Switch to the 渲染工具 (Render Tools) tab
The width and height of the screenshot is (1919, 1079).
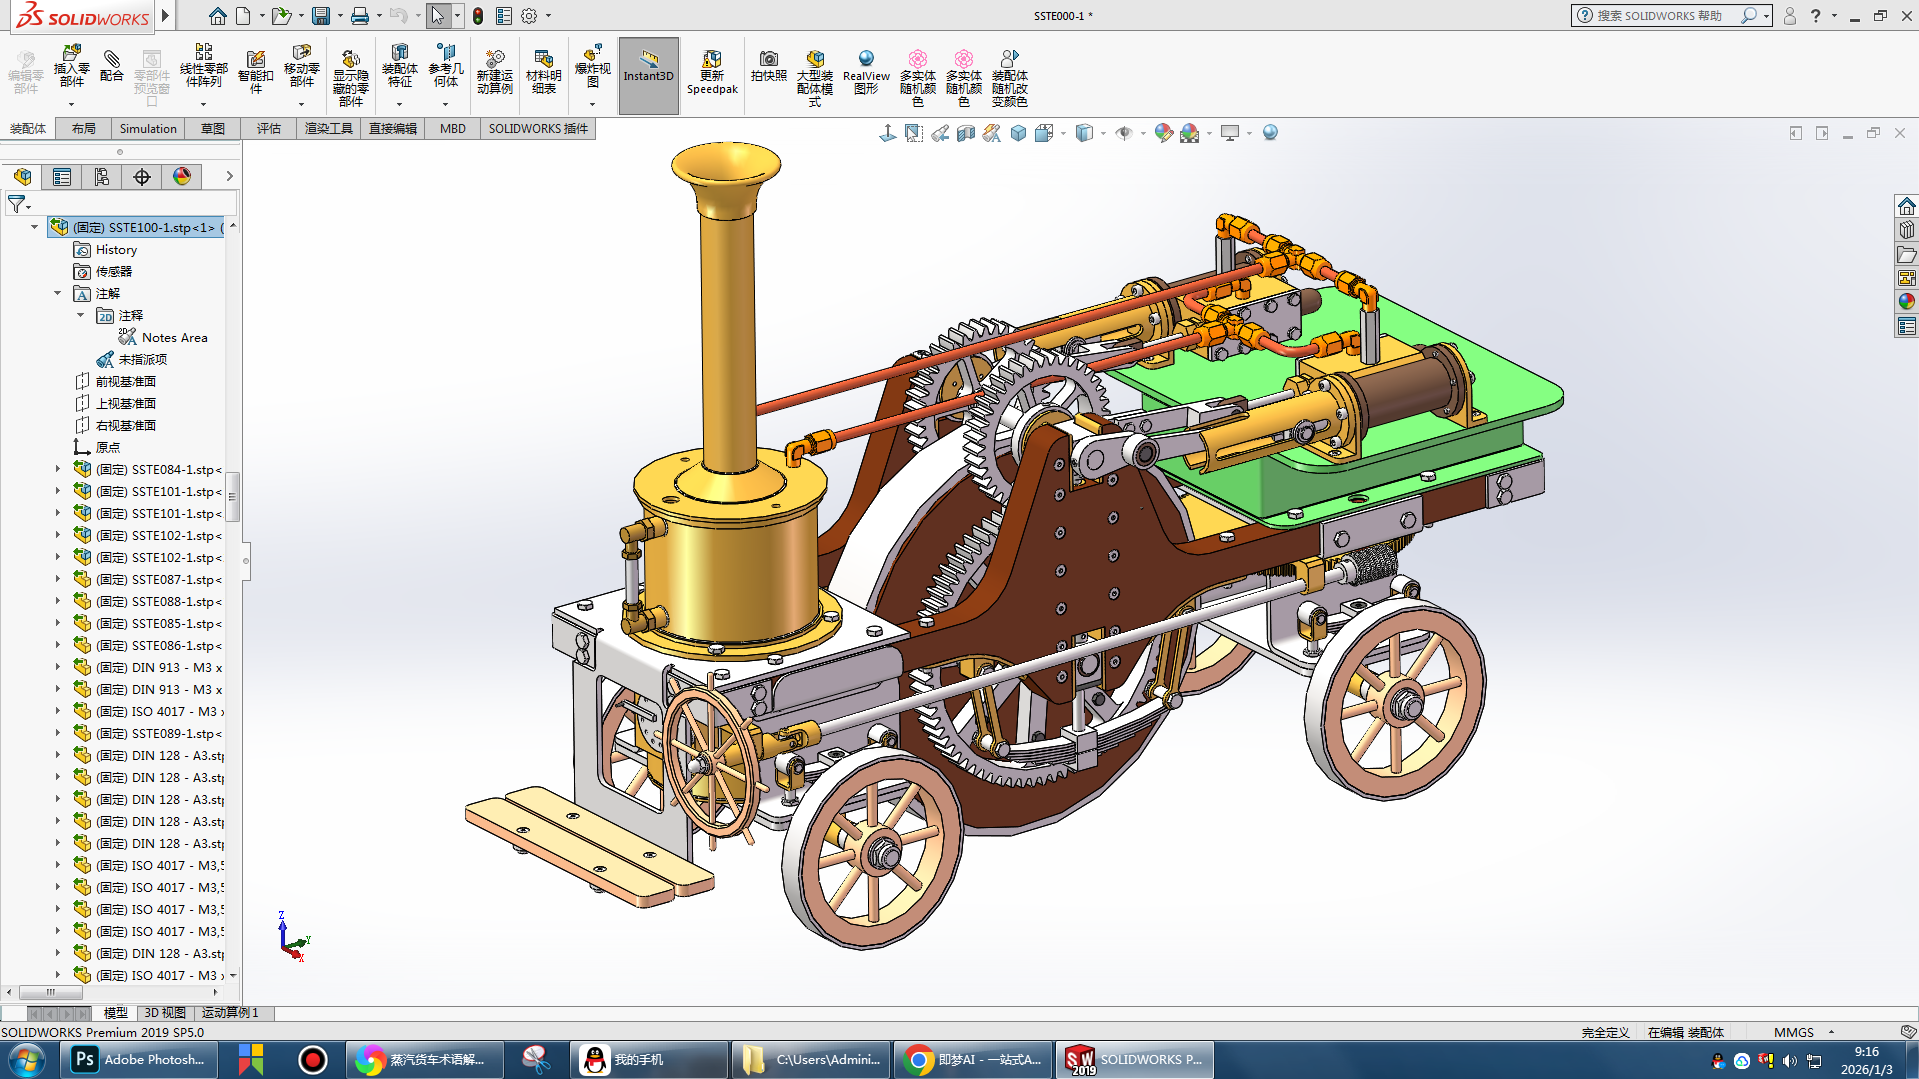tap(329, 129)
